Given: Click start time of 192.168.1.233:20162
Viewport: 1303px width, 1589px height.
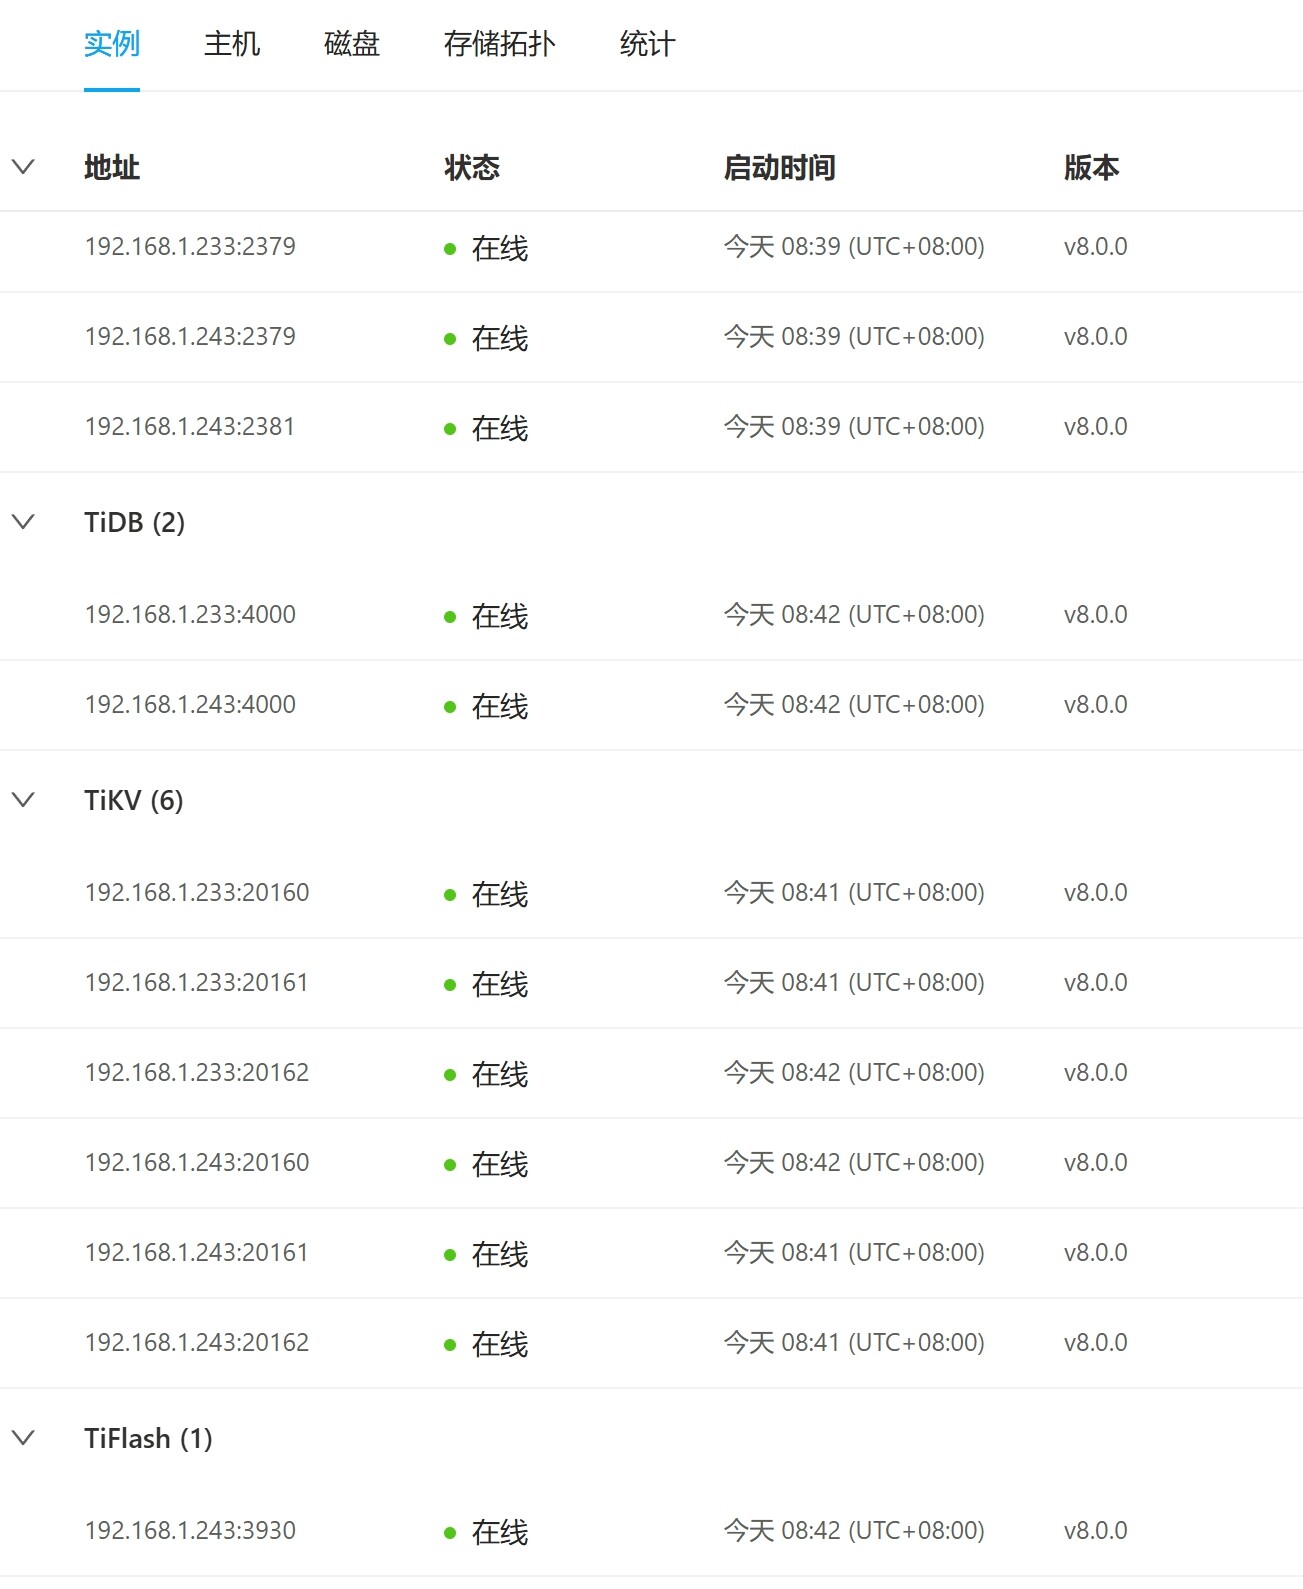Looking at the screenshot, I should click(x=854, y=1073).
